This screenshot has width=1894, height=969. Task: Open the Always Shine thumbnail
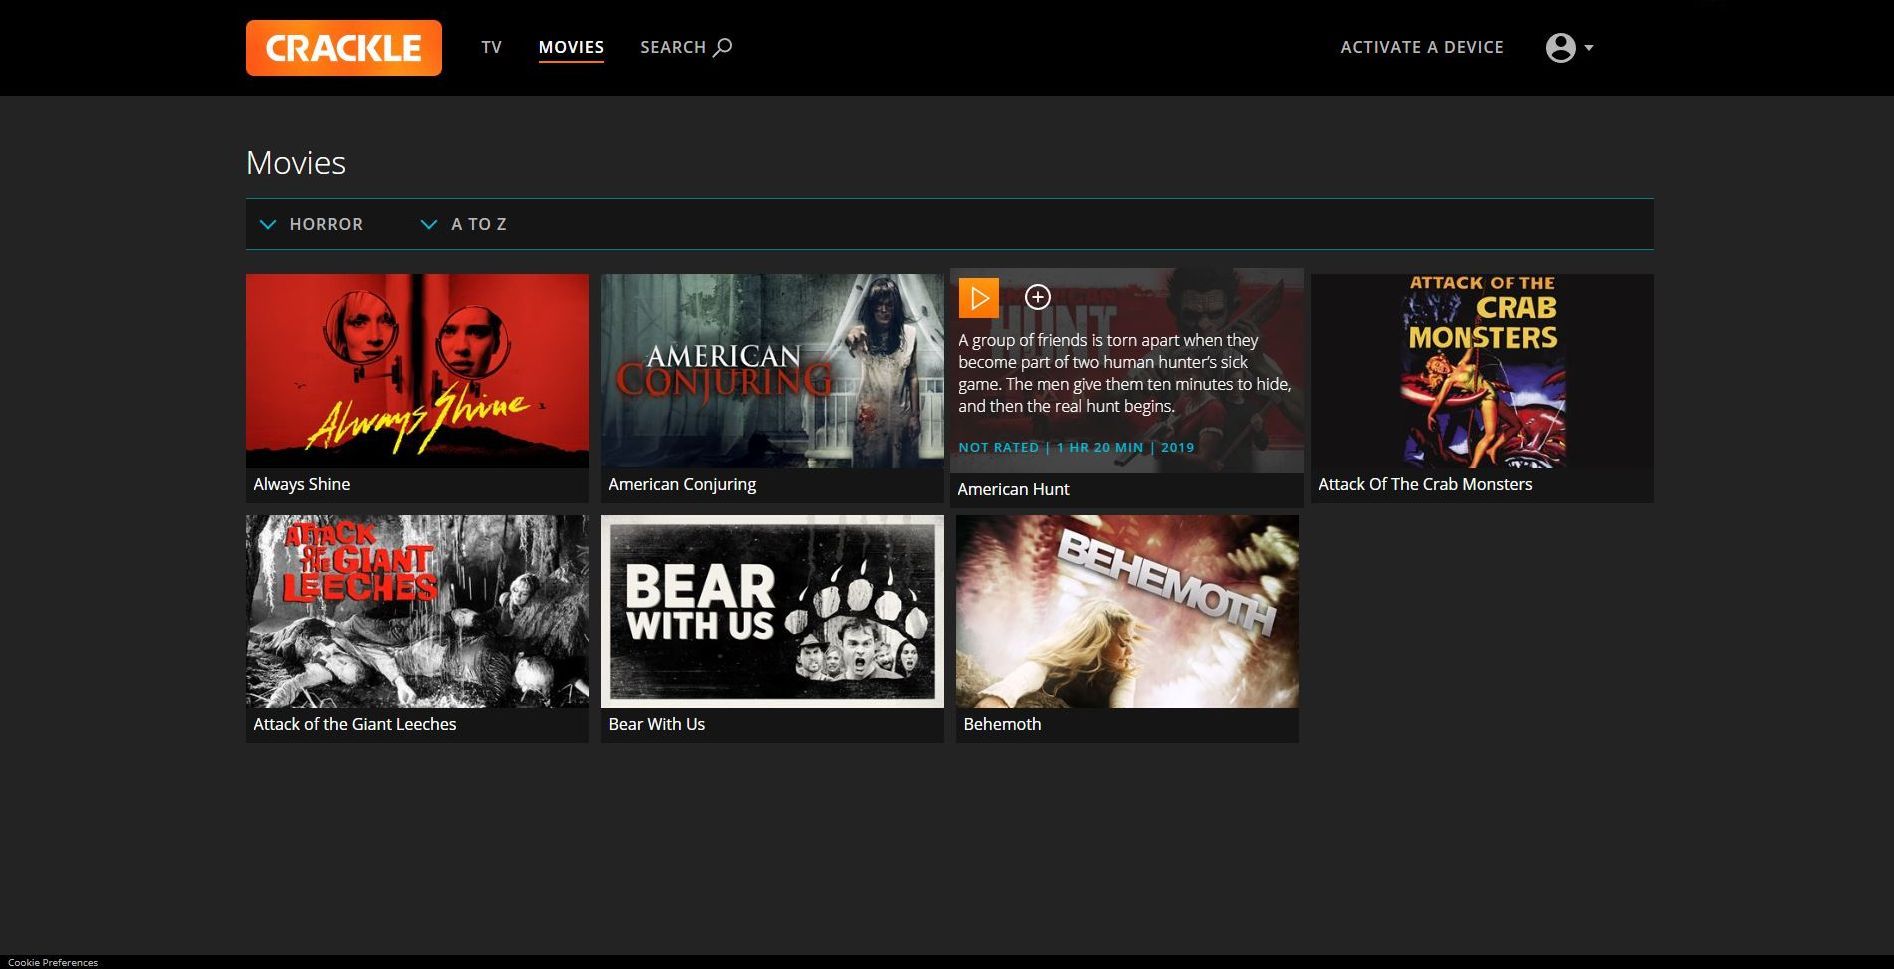417,371
